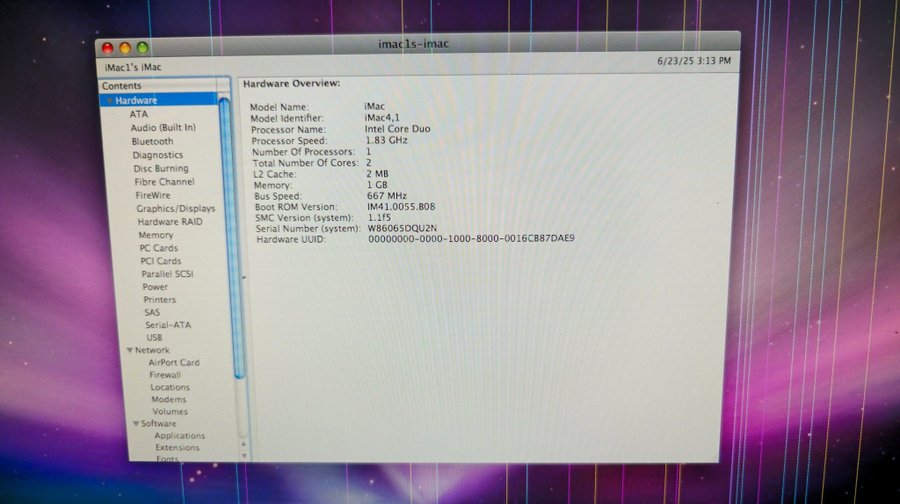Show Graphics/Displays information
This screenshot has height=504, width=900.
pos(175,208)
